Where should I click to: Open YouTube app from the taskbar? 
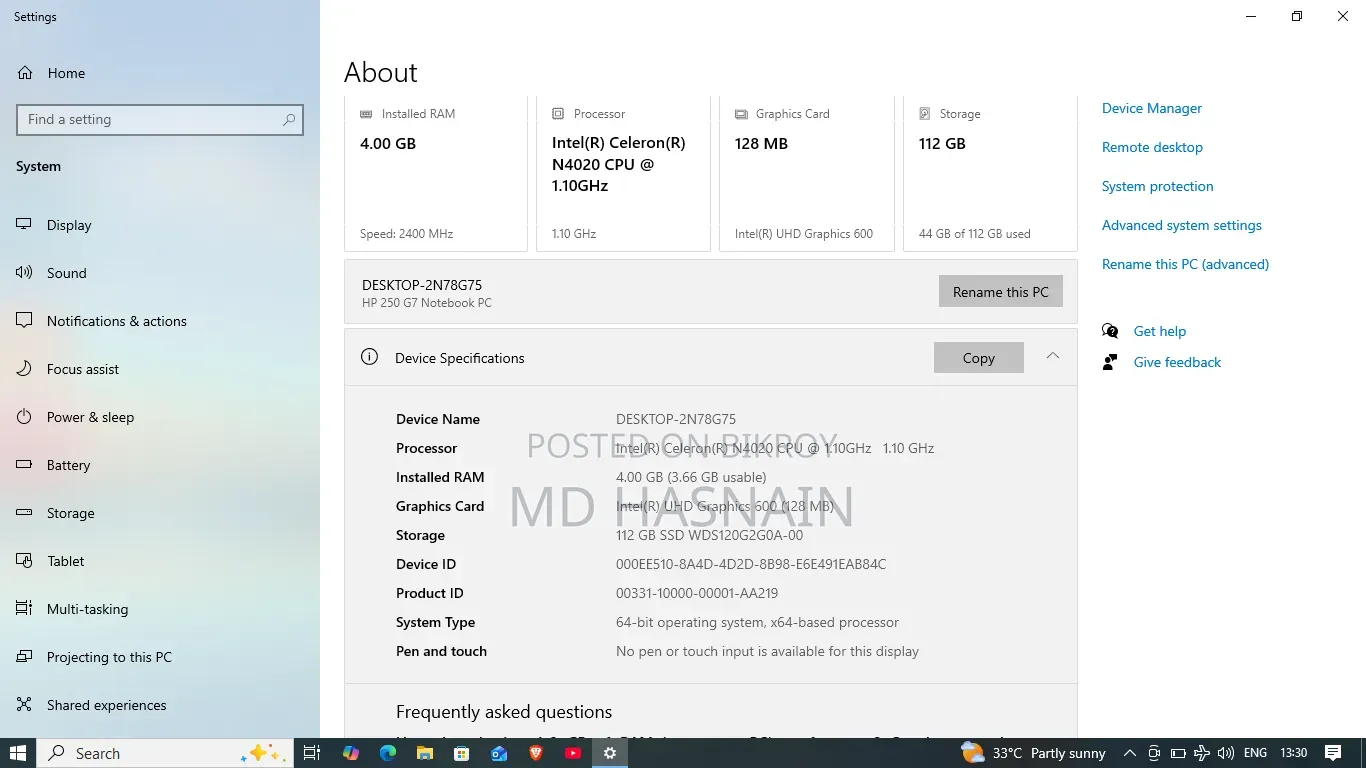pos(573,753)
